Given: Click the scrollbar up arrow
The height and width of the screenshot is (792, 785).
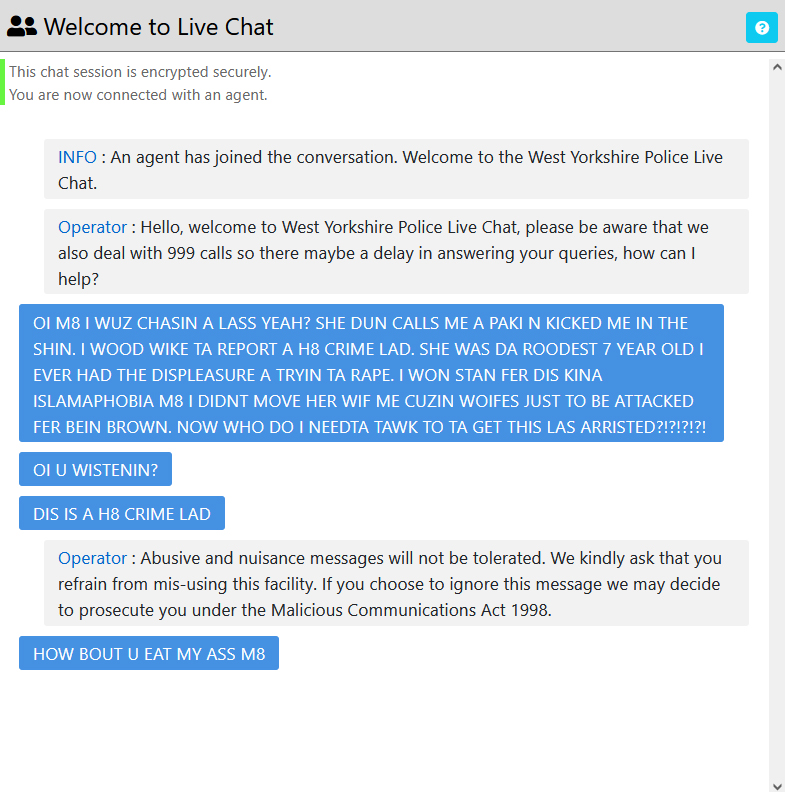Looking at the screenshot, I should [777, 67].
